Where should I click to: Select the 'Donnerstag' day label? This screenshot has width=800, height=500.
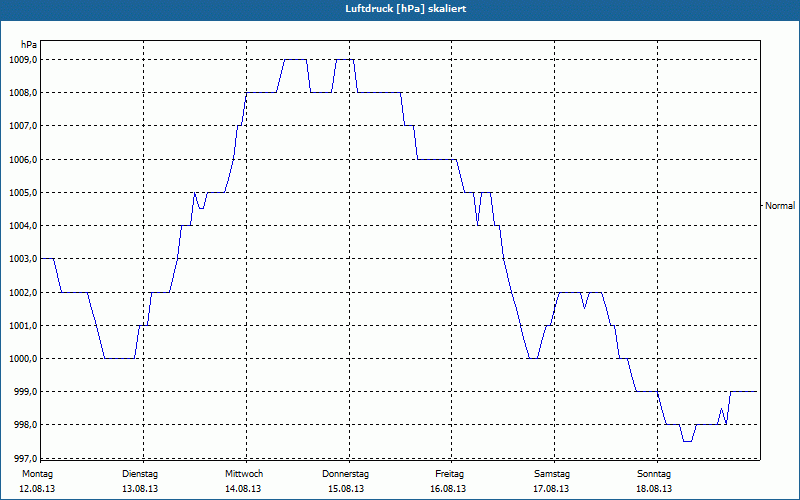pos(345,474)
